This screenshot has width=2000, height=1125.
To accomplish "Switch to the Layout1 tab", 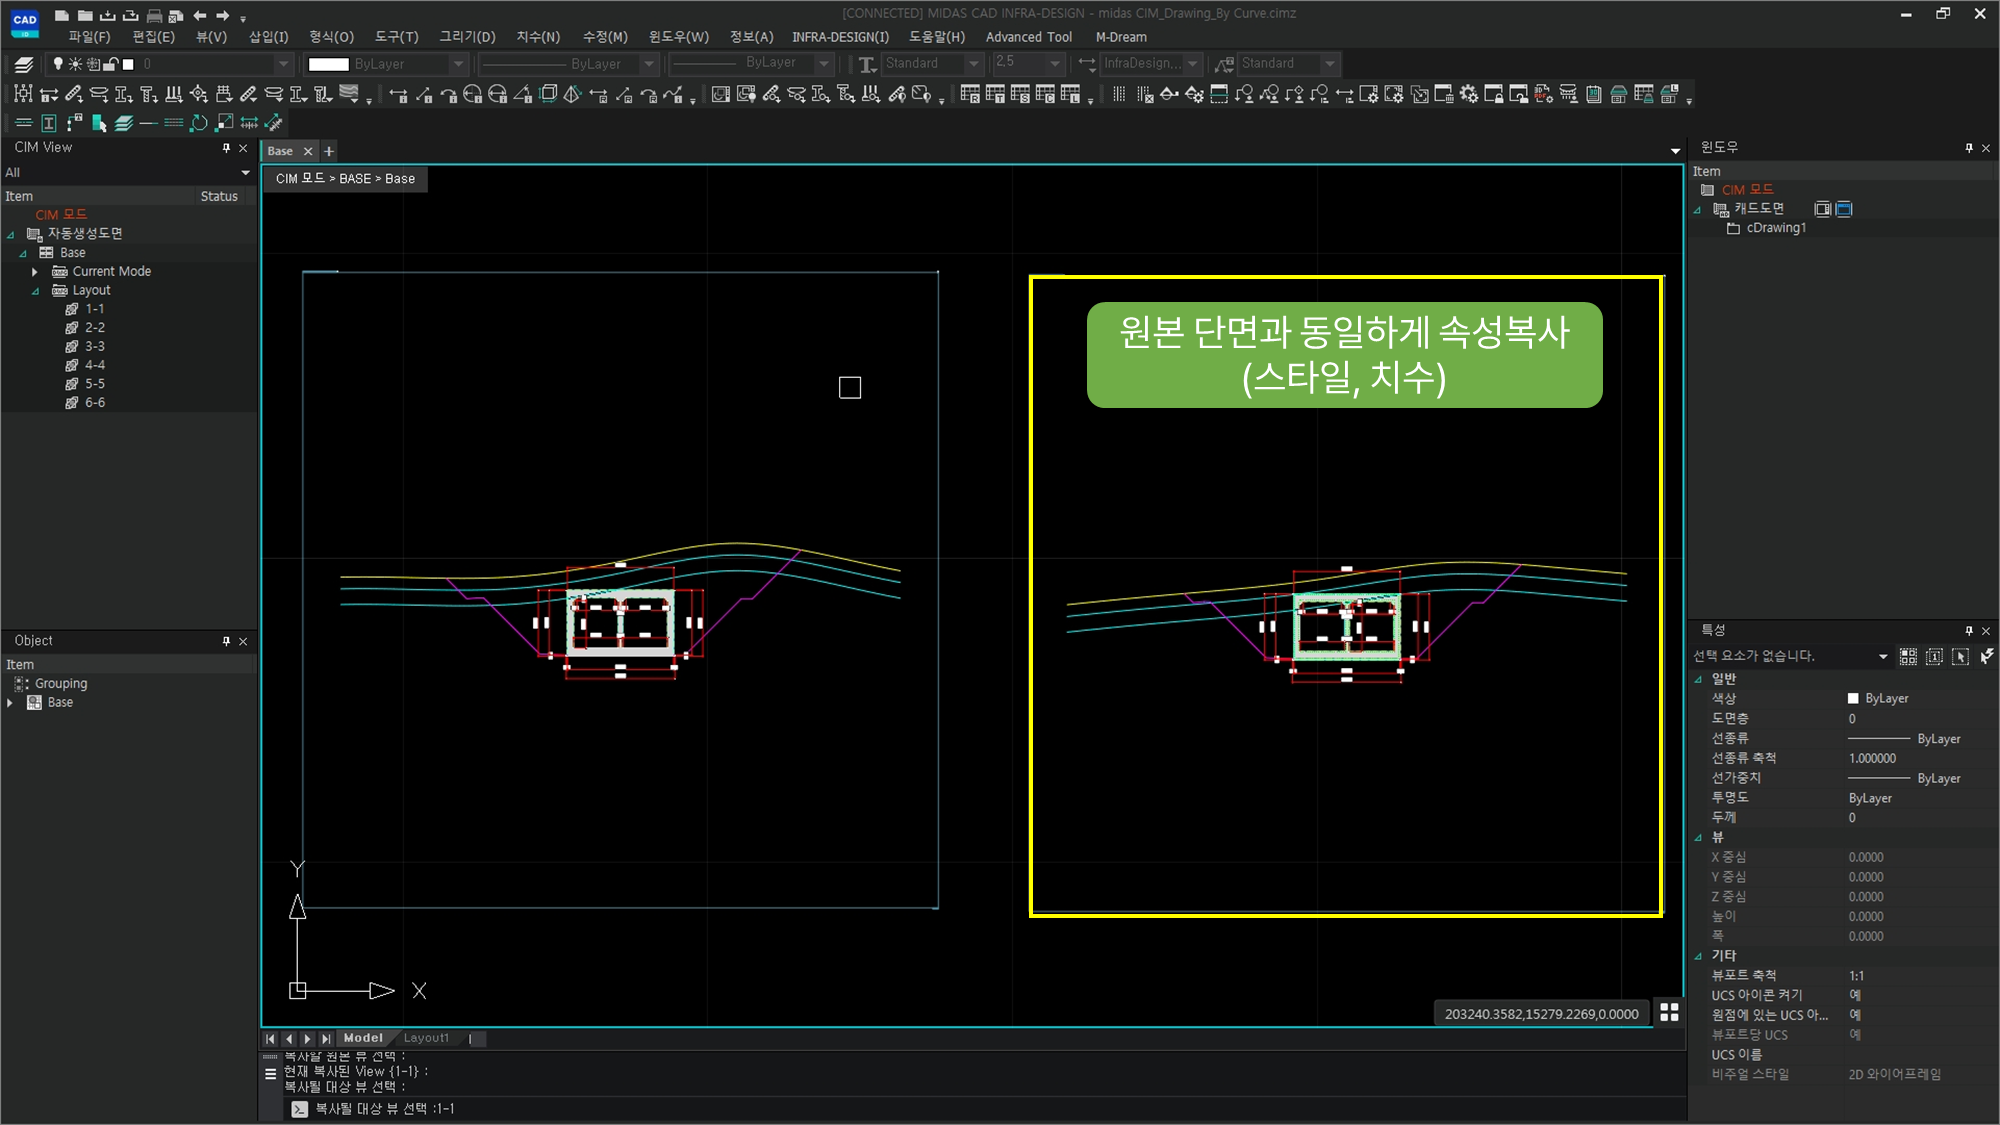I will pyautogui.click(x=426, y=1038).
